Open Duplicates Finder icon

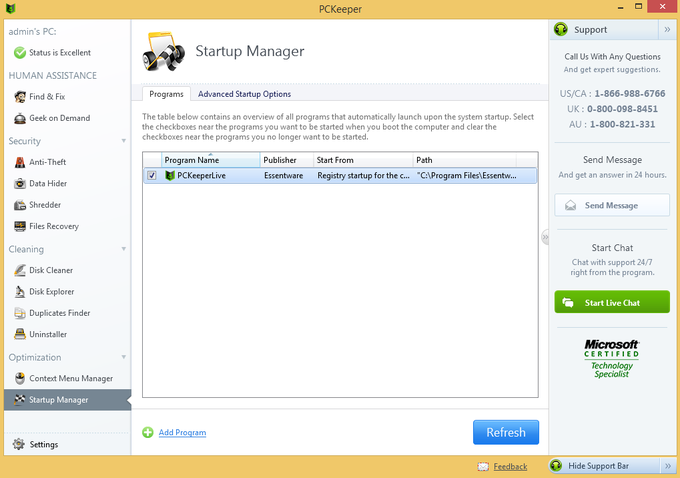coord(20,313)
